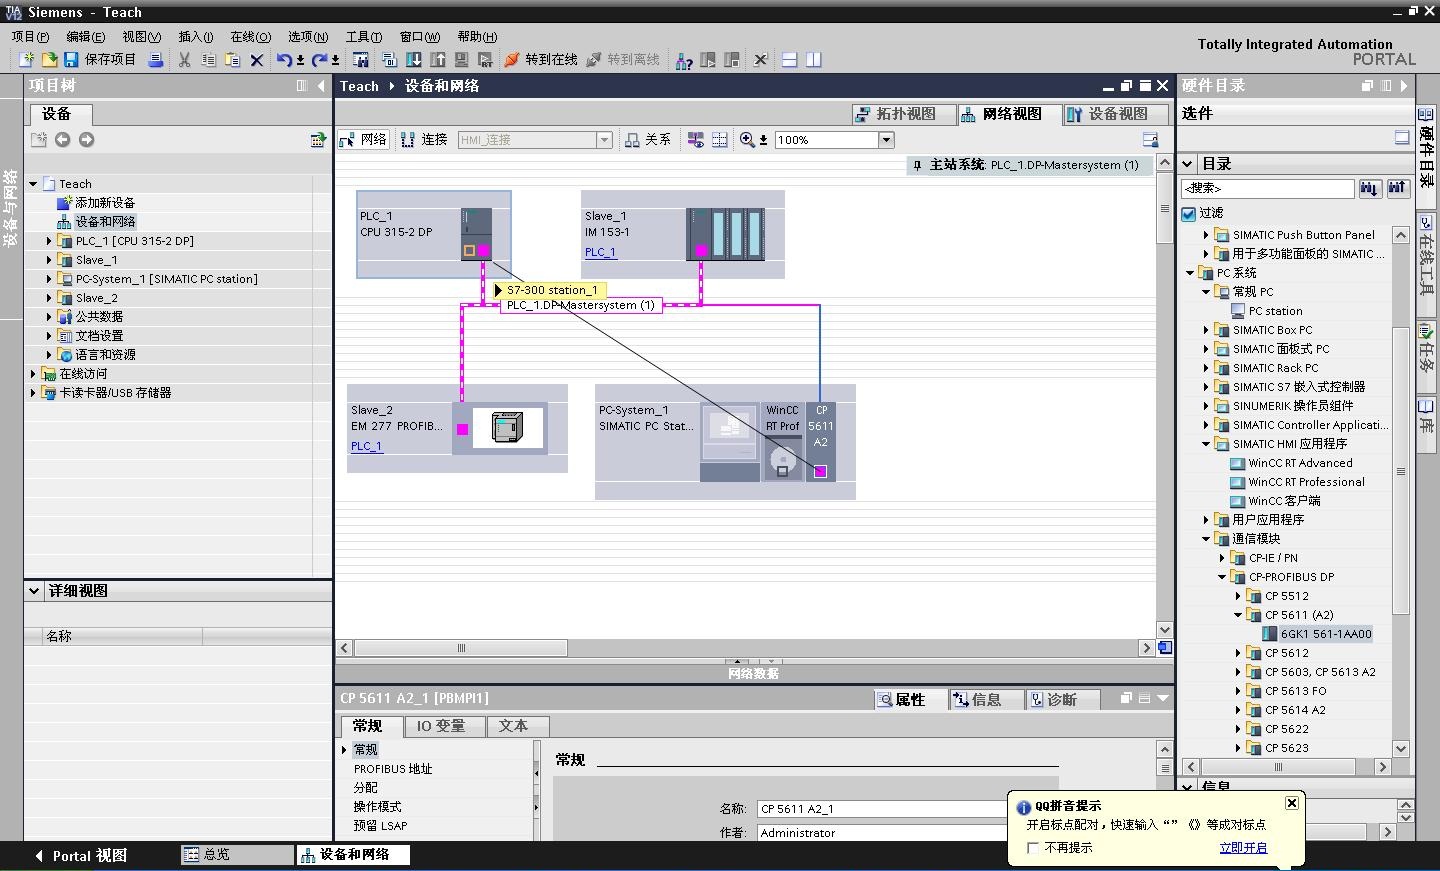Collapse the 详细视图 panel

tap(34, 591)
